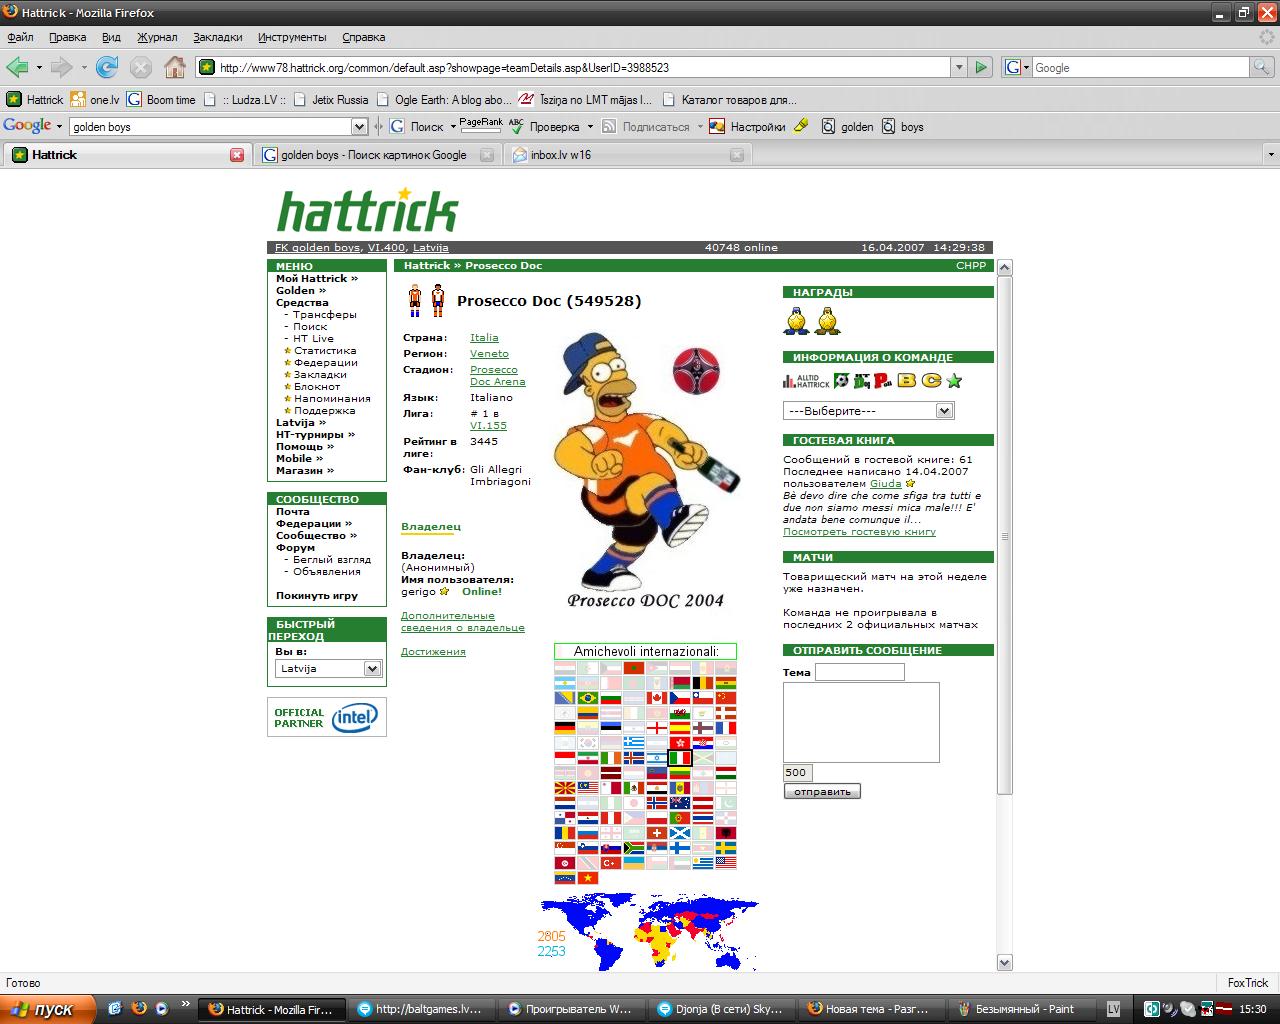
Task: Open the Boom time bookmark
Action: click(161, 99)
